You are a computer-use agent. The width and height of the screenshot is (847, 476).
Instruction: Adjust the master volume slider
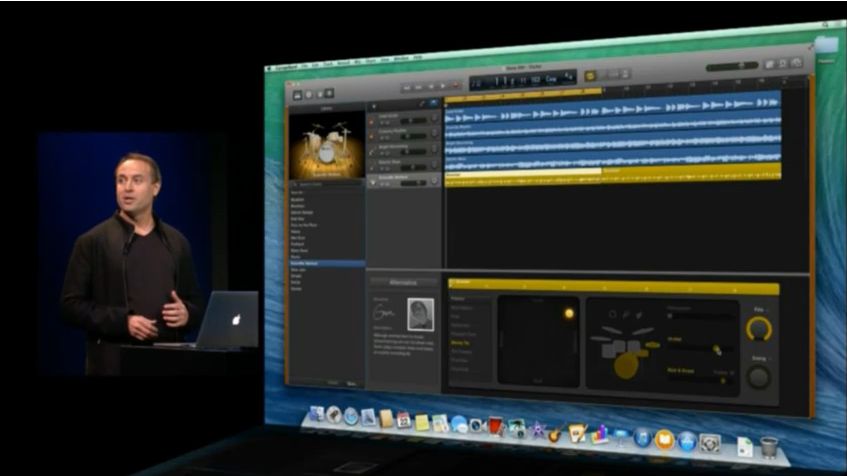pos(732,66)
